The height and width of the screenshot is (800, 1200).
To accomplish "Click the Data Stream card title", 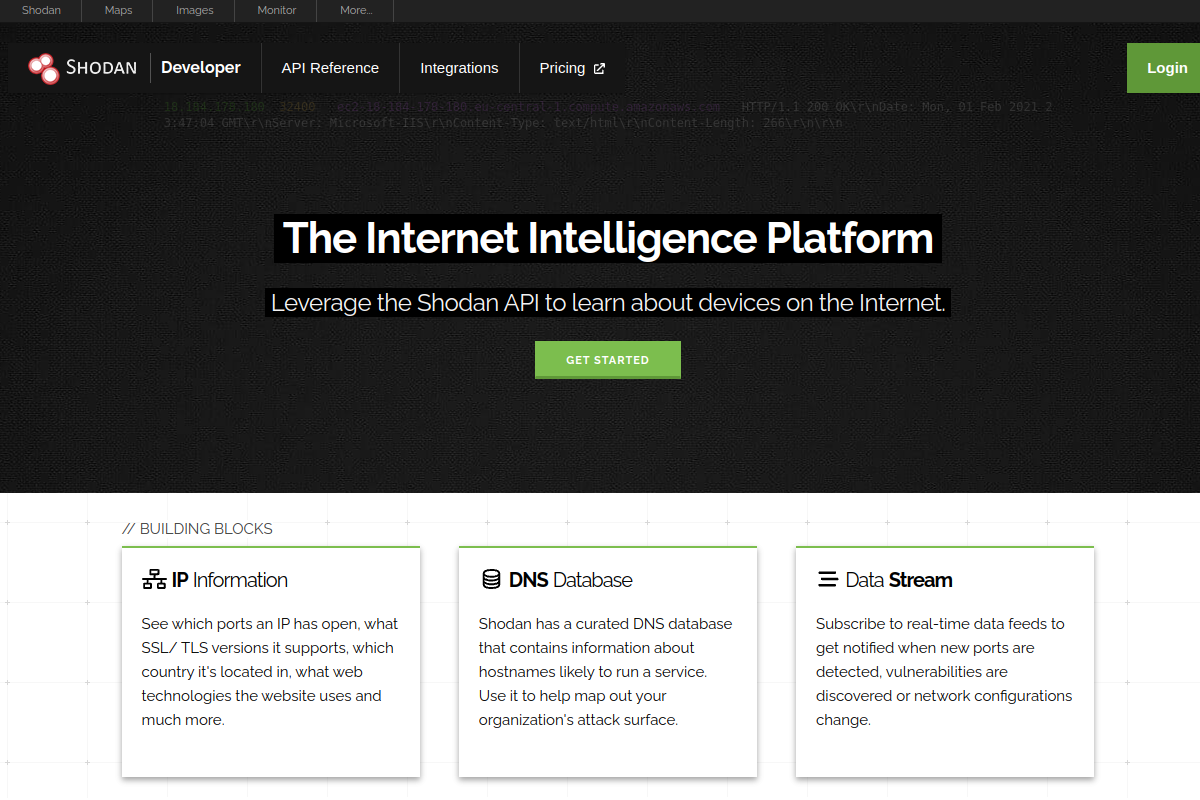I will 898,580.
